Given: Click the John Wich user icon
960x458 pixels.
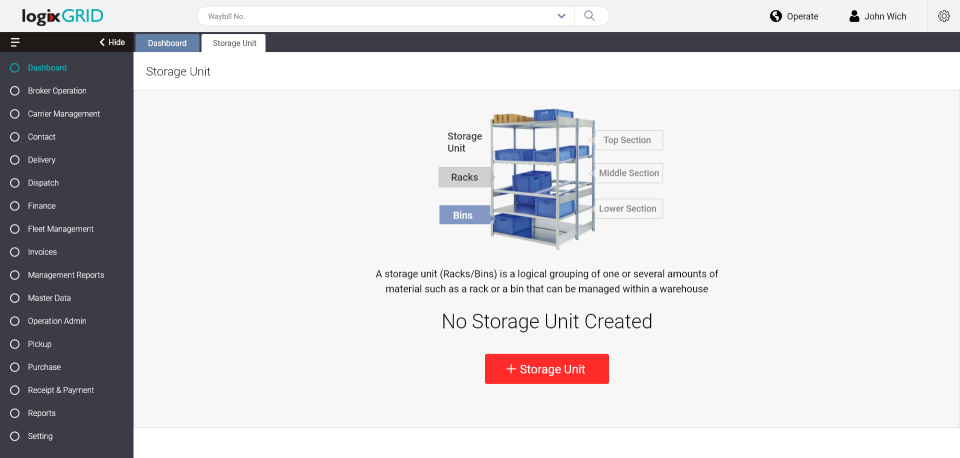Looking at the screenshot, I should pos(855,16).
